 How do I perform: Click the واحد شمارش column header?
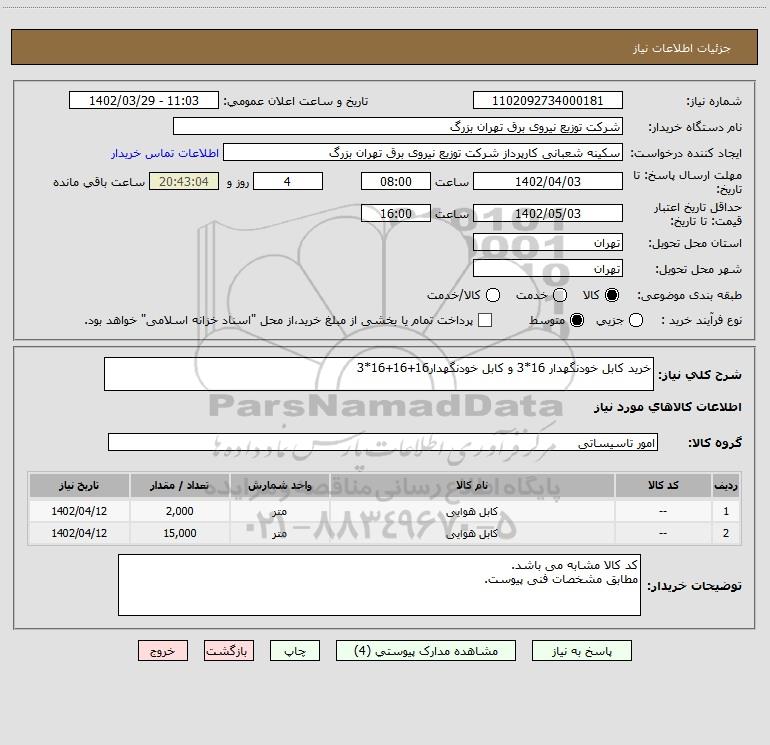pos(279,485)
